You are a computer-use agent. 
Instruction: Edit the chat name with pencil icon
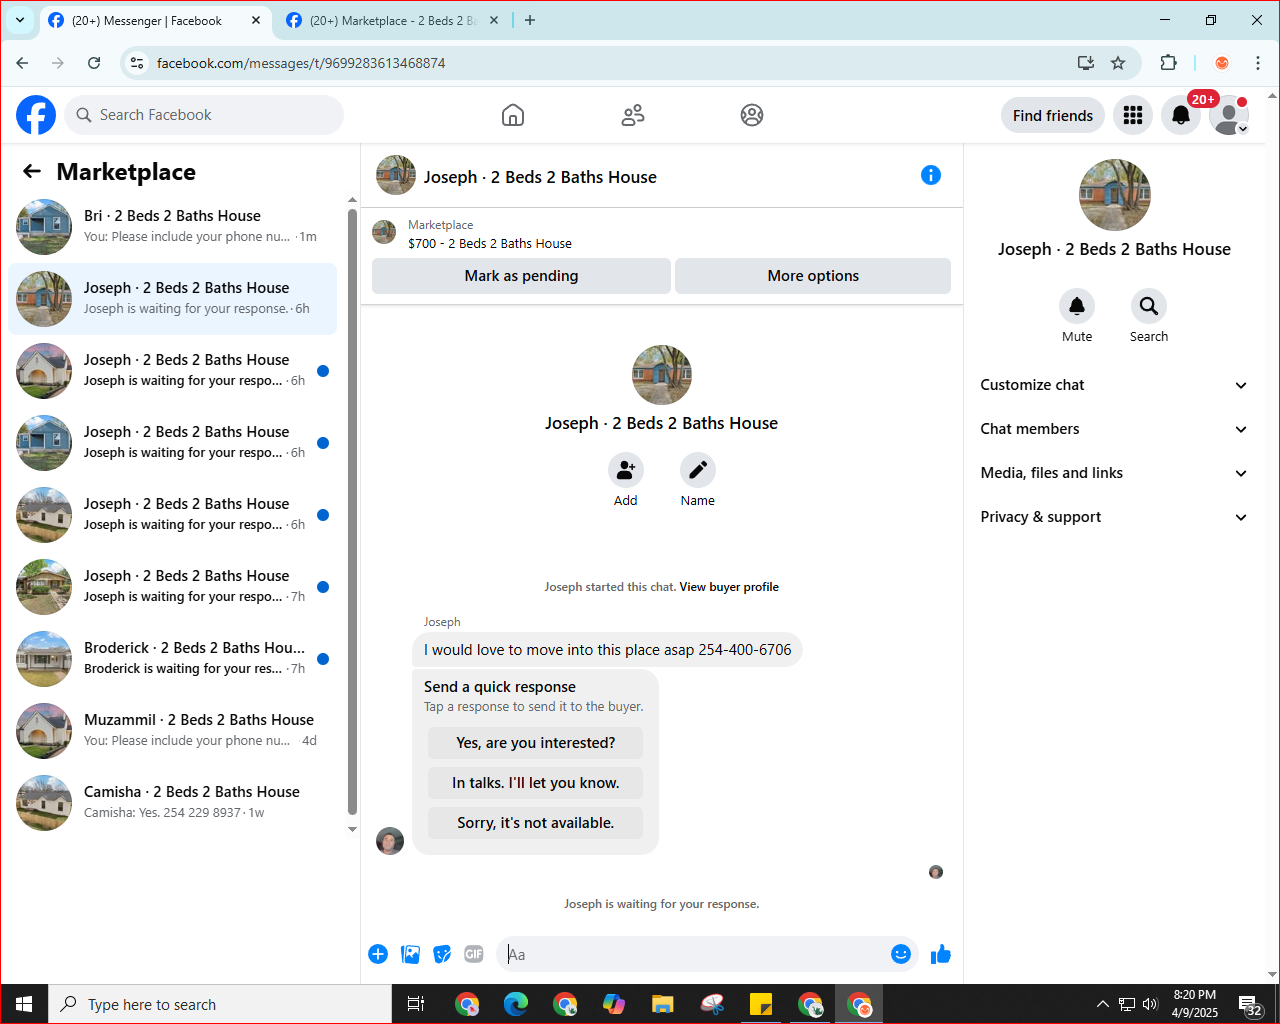click(698, 470)
